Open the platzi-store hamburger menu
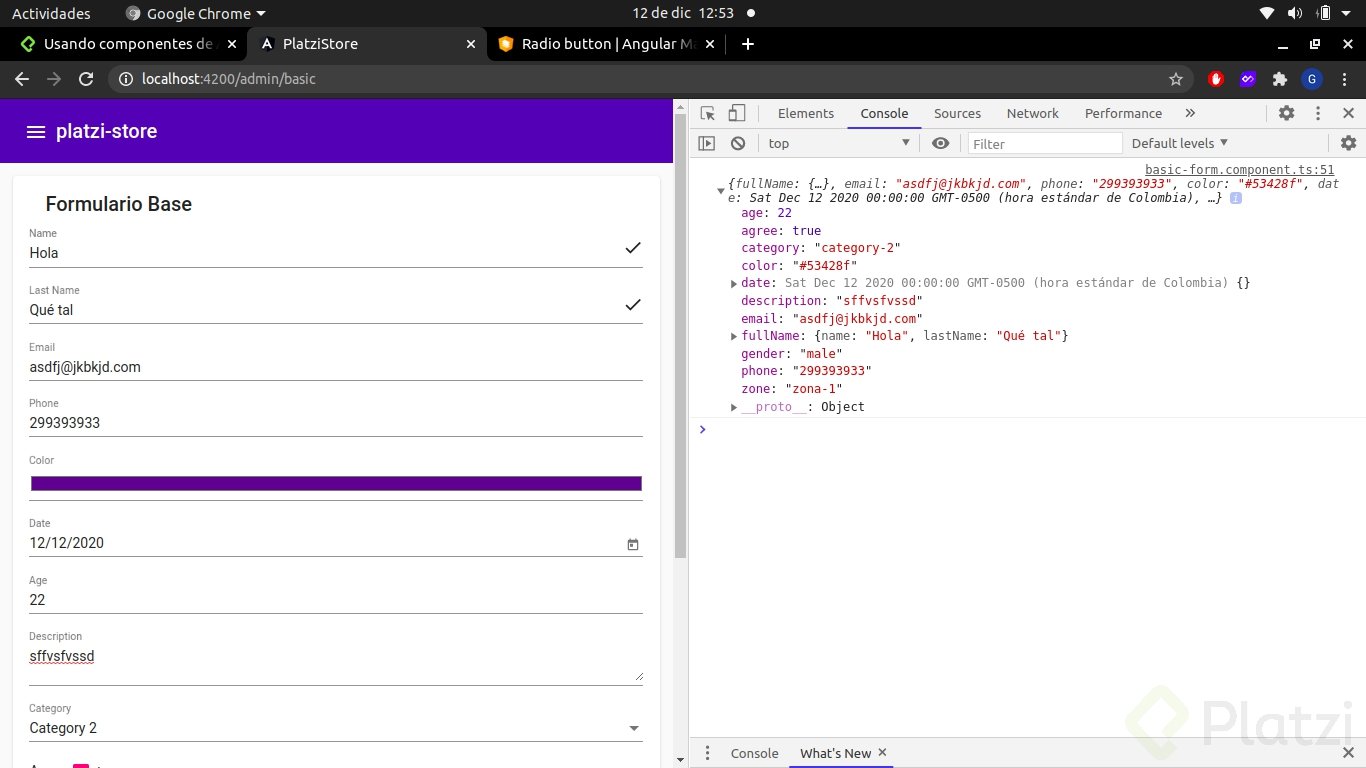1366x768 pixels. (x=36, y=131)
